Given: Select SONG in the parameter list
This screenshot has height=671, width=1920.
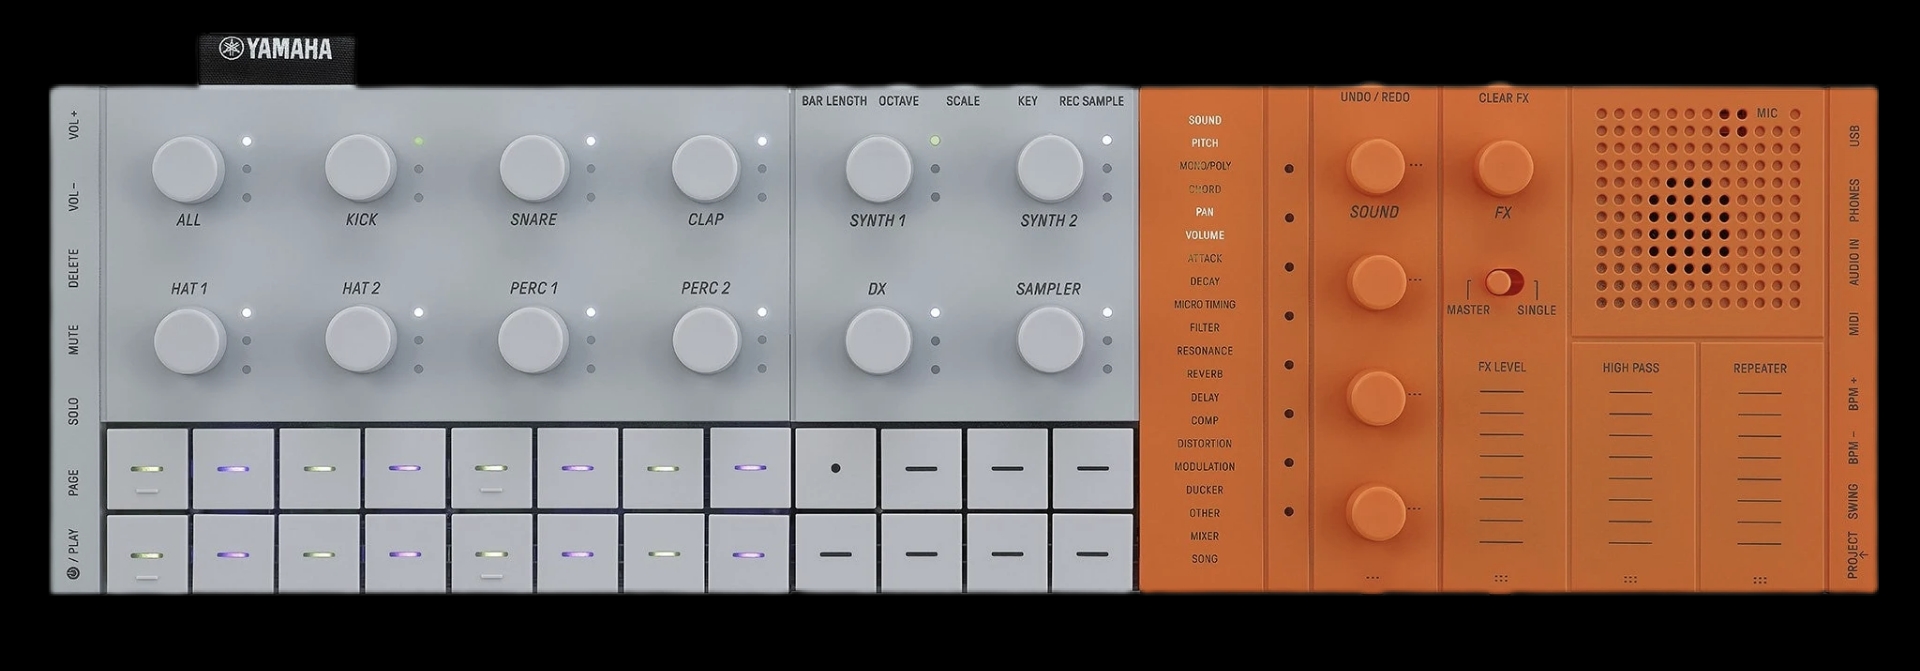Looking at the screenshot, I should coord(1205,559).
